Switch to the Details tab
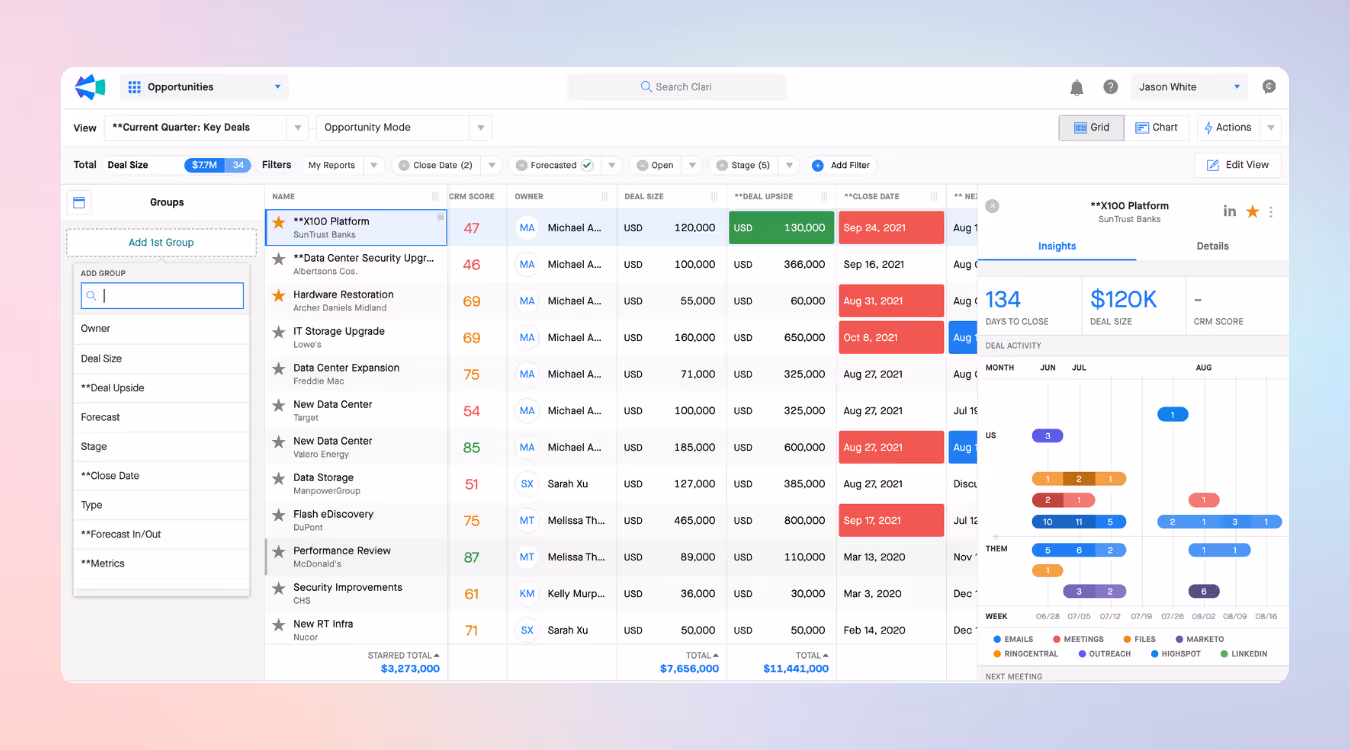Viewport: 1350px width, 750px height. (x=1212, y=246)
